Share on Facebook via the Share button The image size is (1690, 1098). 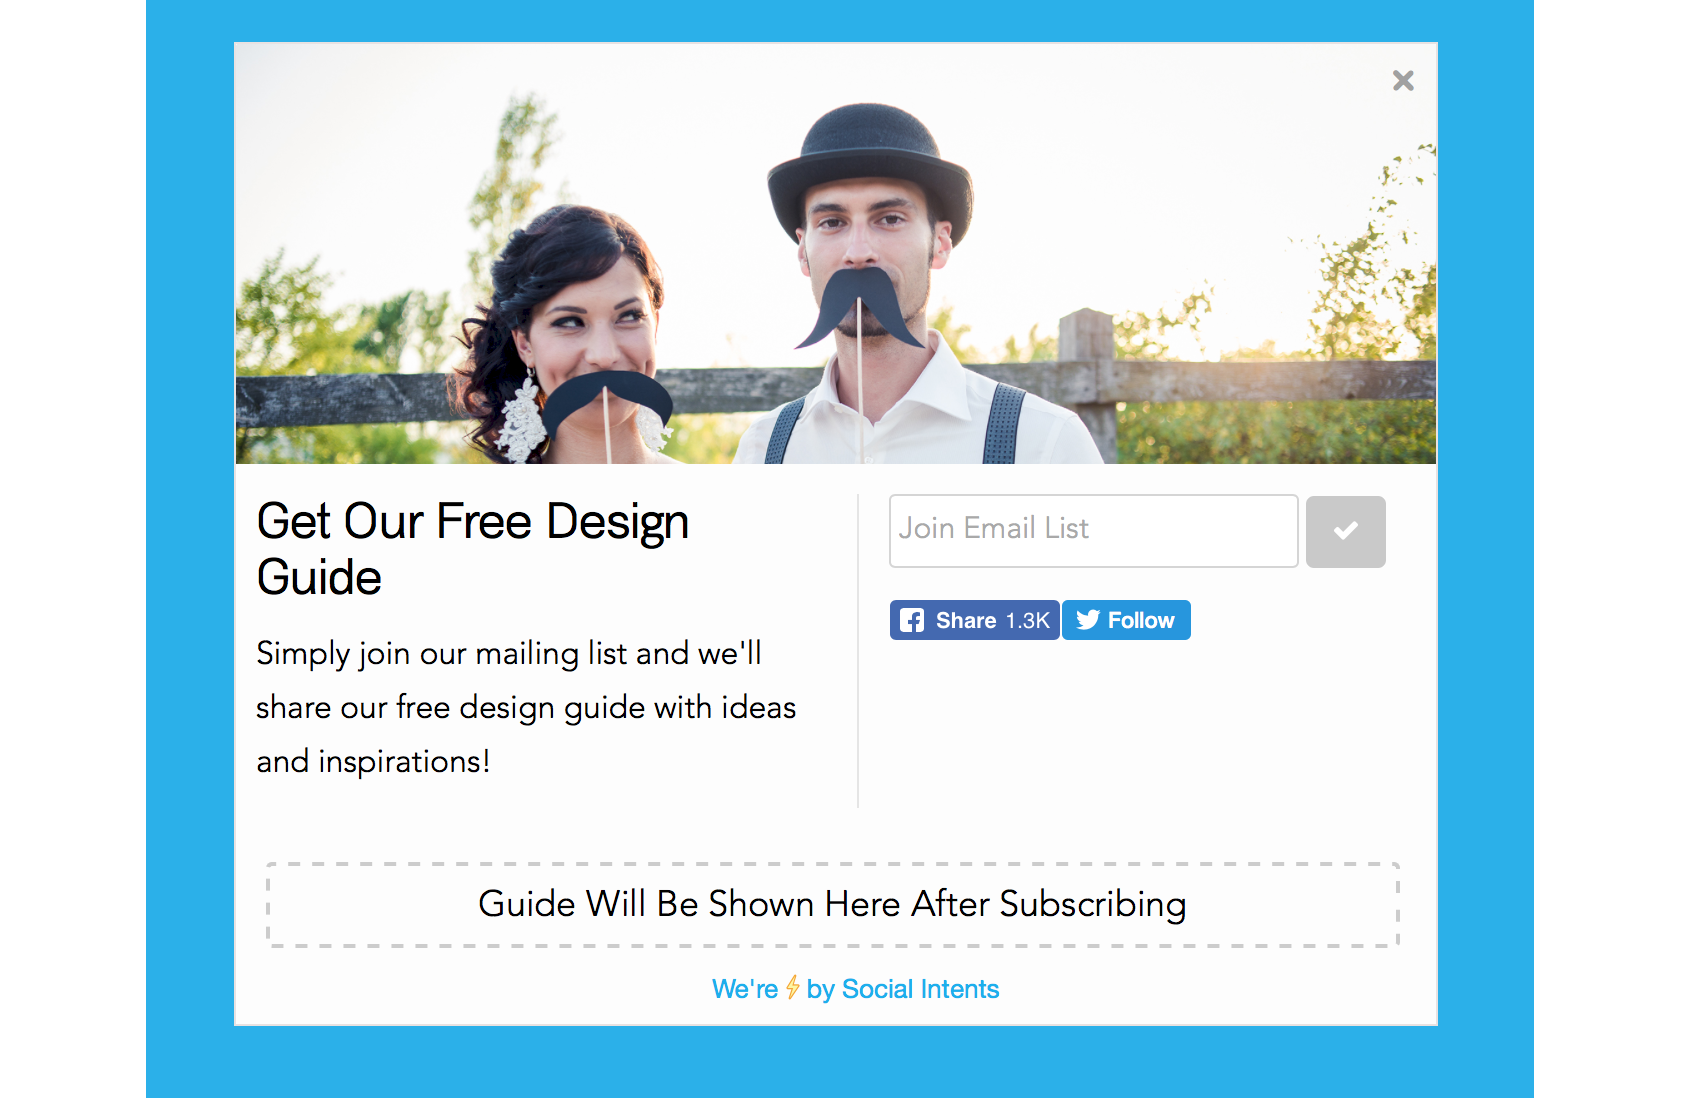(974, 620)
